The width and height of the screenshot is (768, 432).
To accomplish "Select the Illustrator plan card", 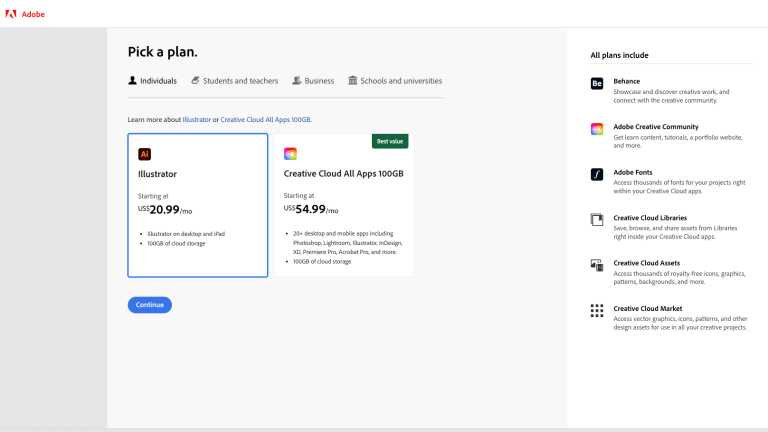I will 198,205.
